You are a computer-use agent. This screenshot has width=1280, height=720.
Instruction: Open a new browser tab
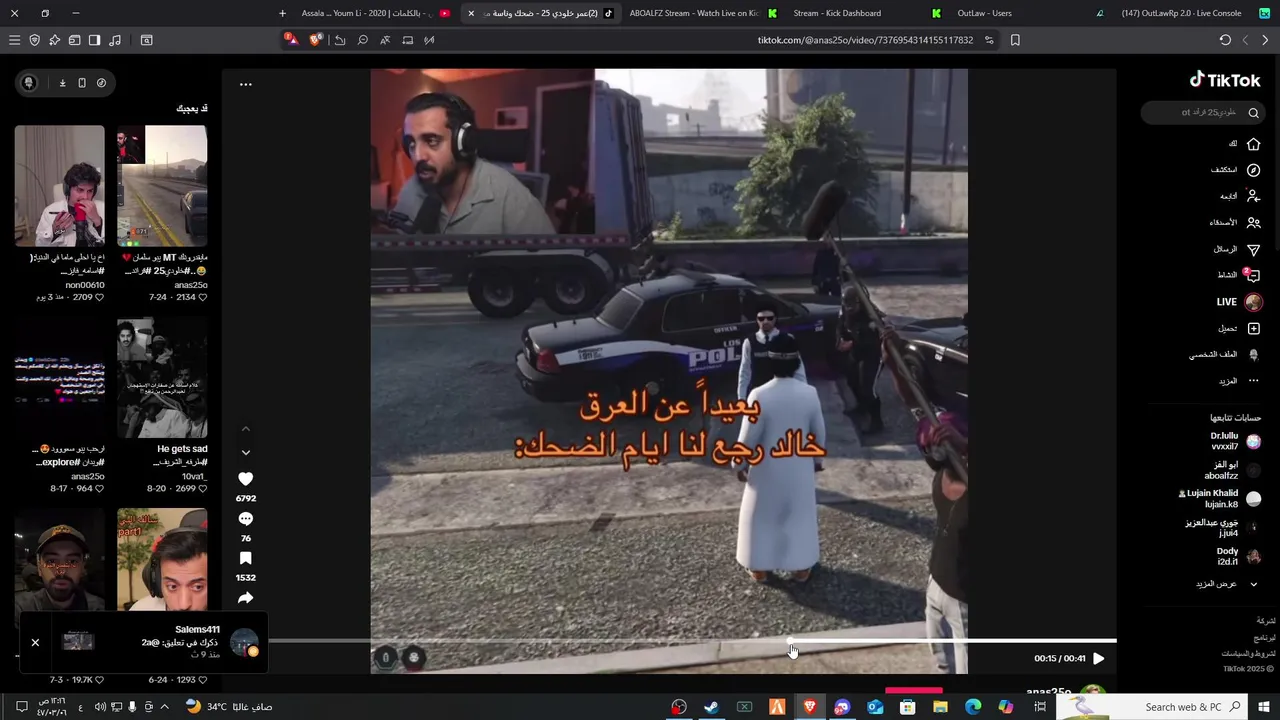click(282, 13)
